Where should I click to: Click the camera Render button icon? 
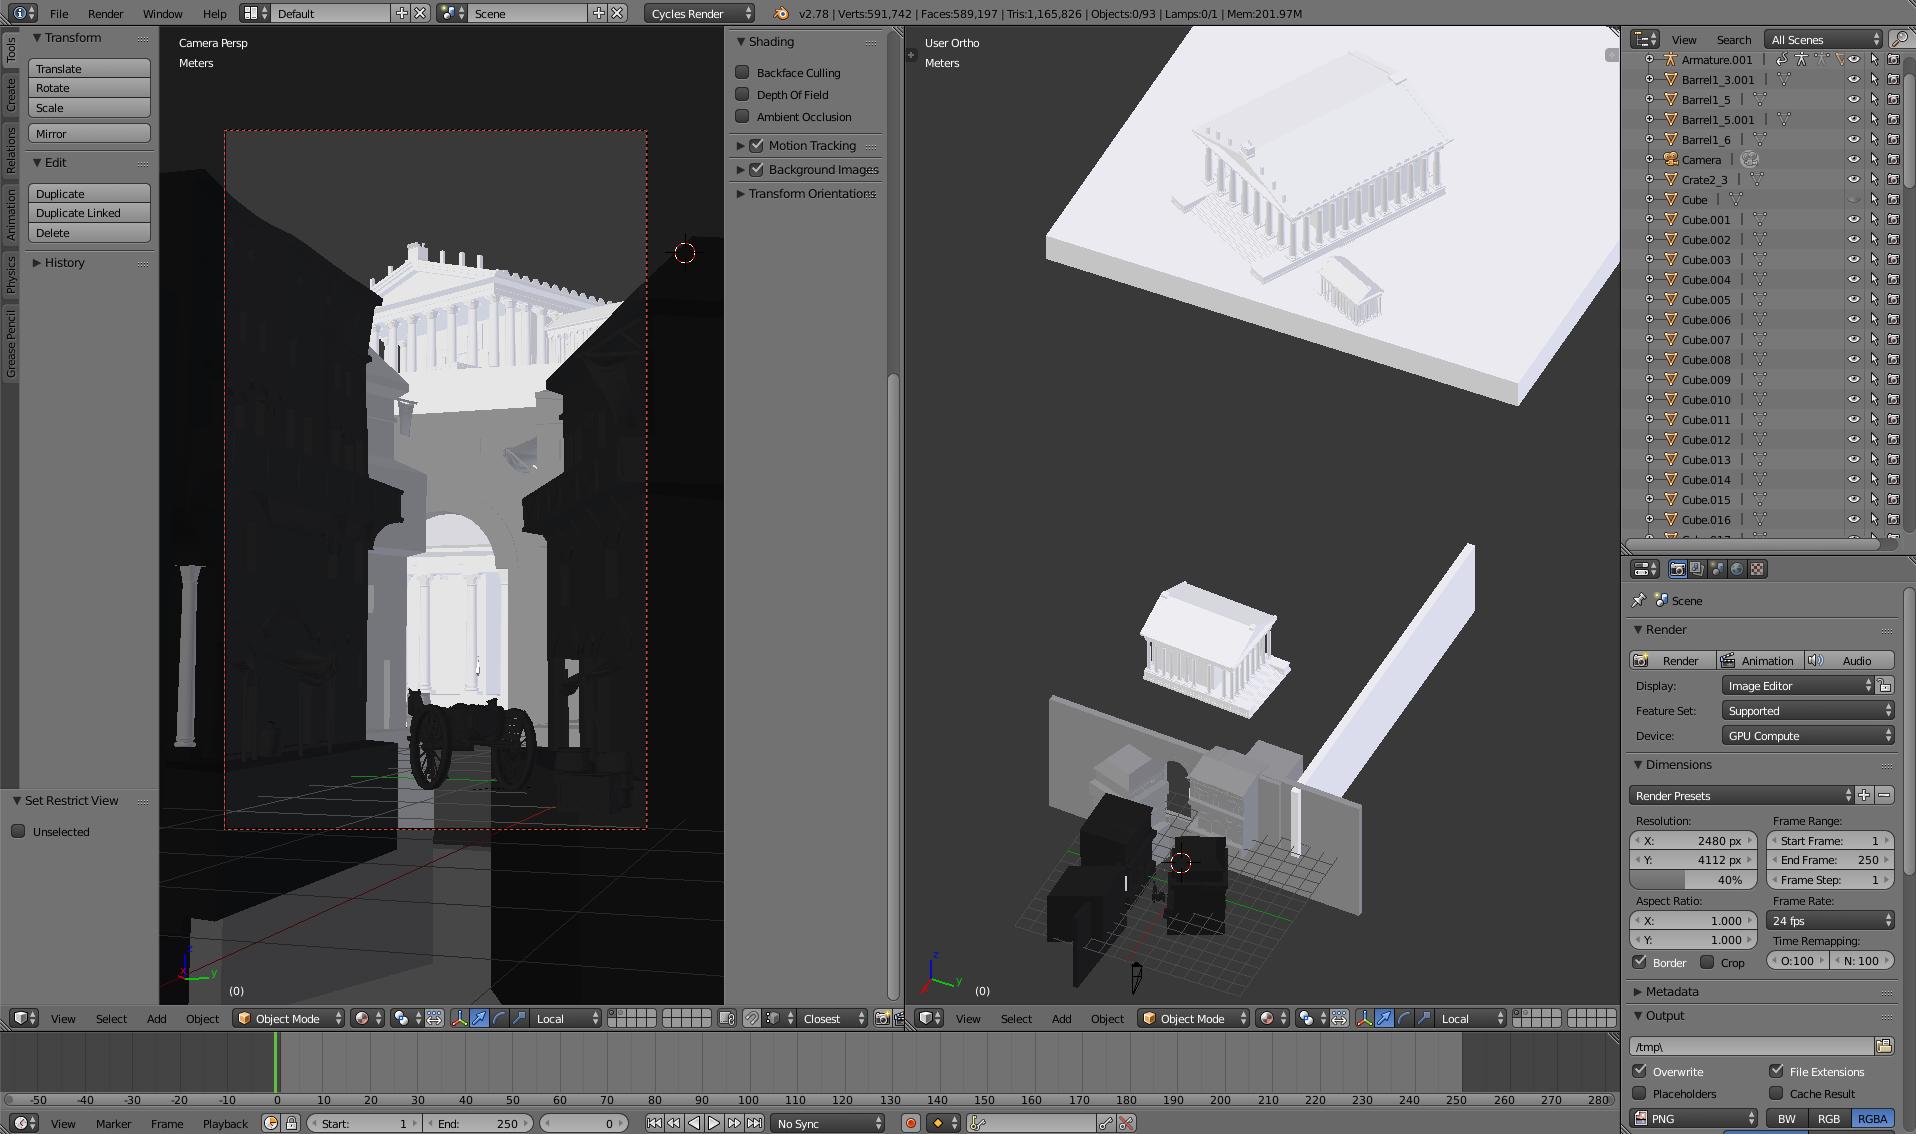click(x=1641, y=661)
